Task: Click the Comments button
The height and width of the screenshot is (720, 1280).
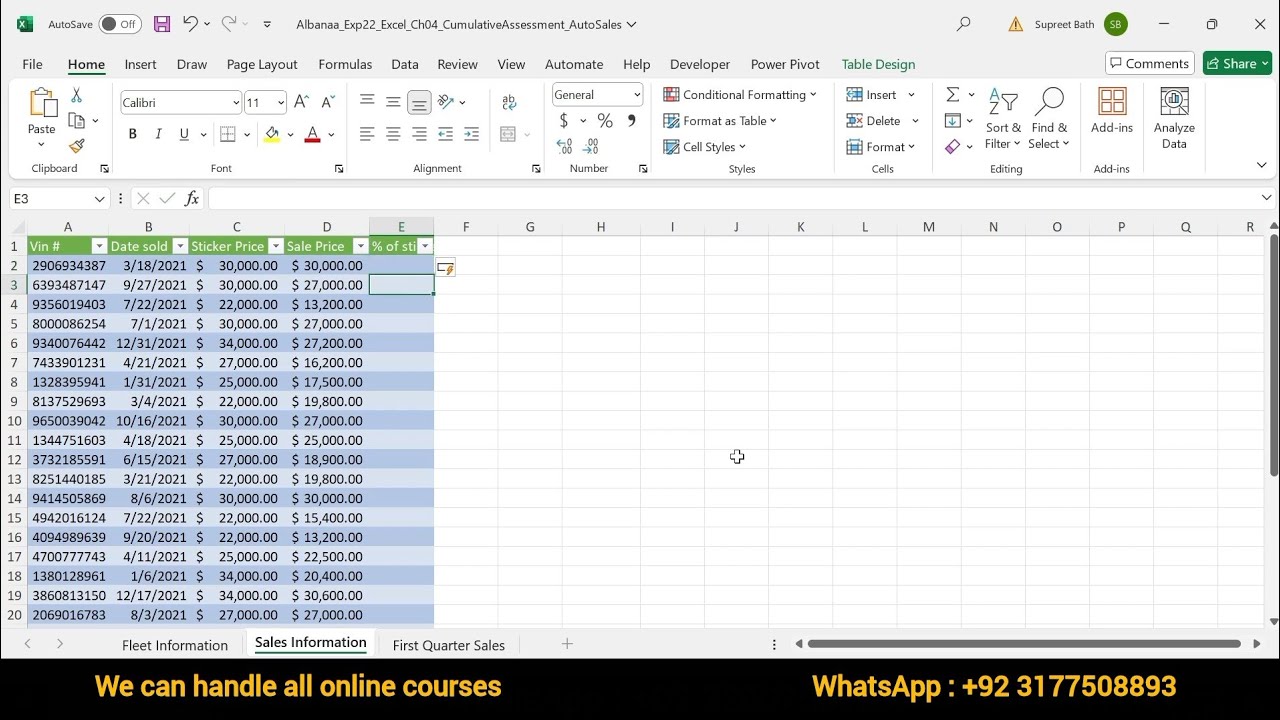Action: [x=1150, y=63]
